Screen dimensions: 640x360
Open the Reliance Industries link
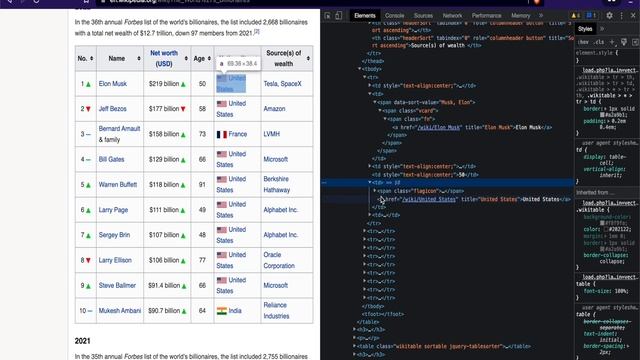point(276,311)
